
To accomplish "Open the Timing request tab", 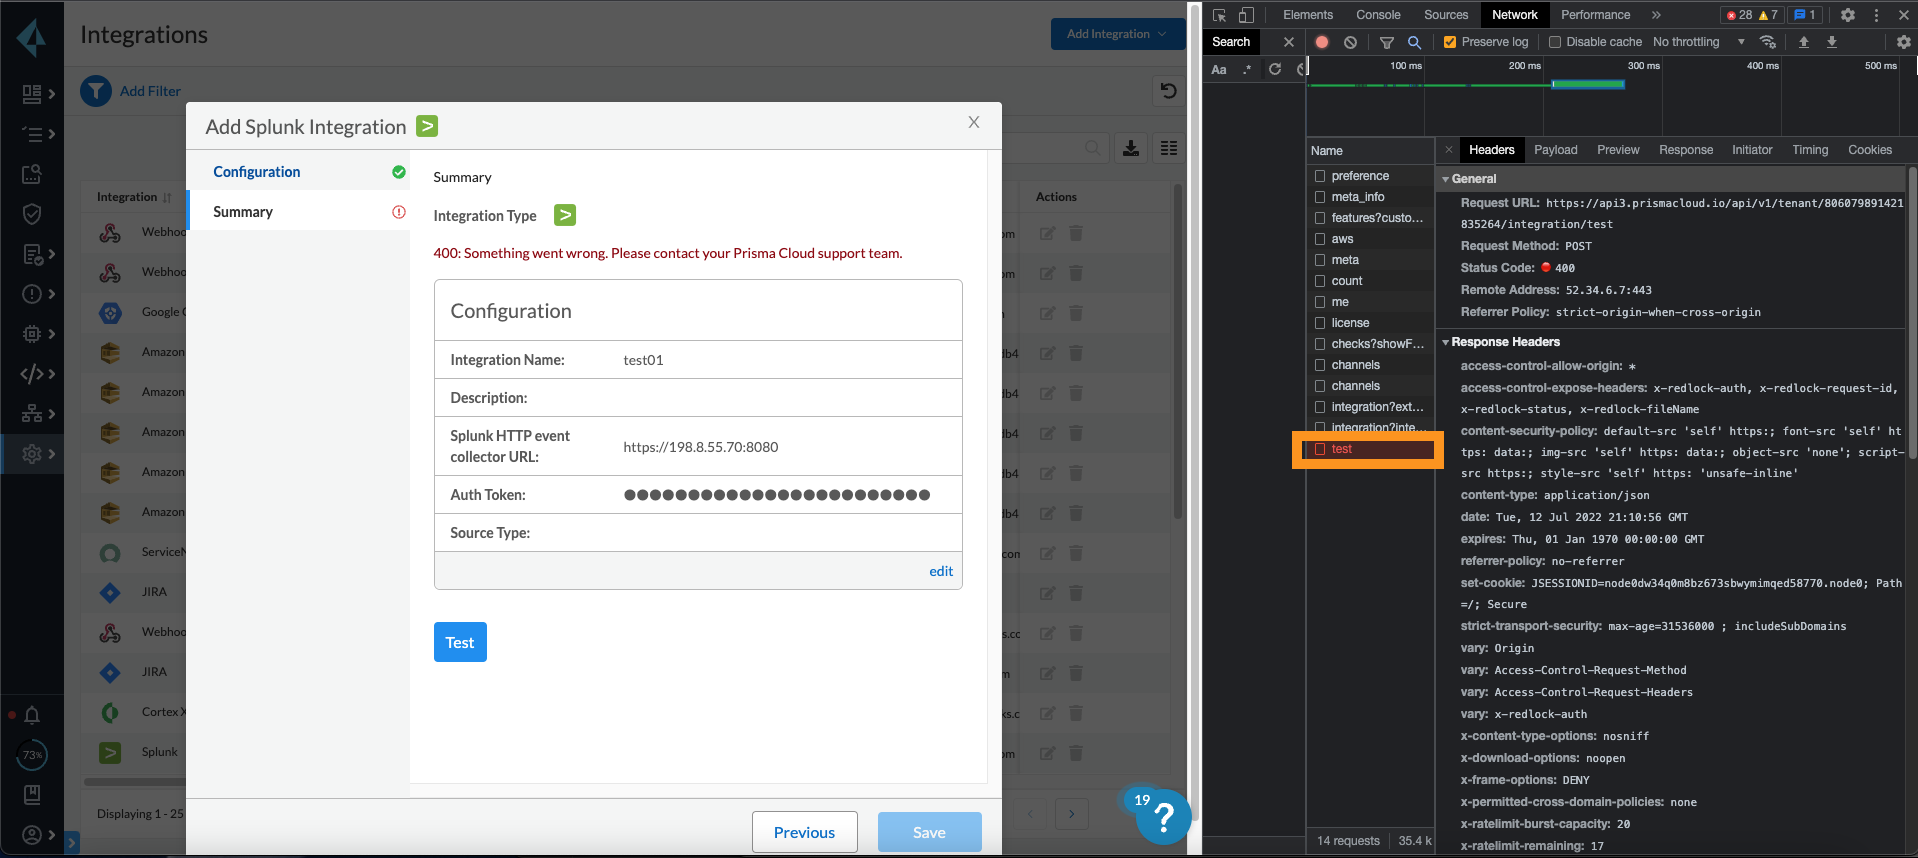I will pos(1810,150).
